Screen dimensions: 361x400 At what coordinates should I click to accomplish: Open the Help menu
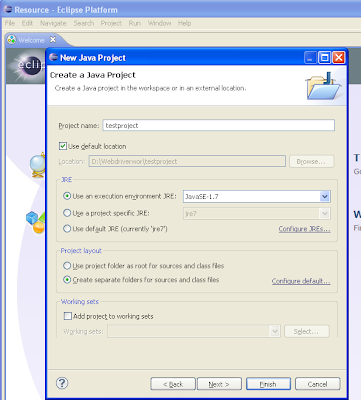(184, 23)
